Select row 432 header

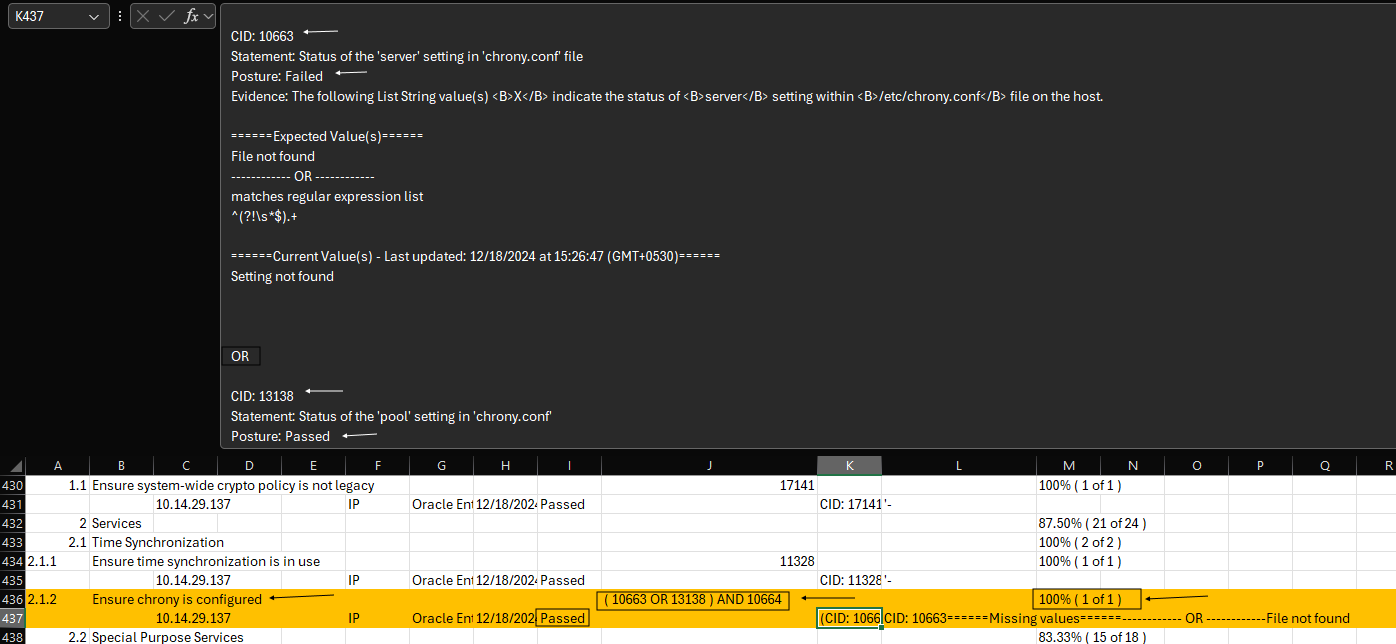pyautogui.click(x=12, y=524)
